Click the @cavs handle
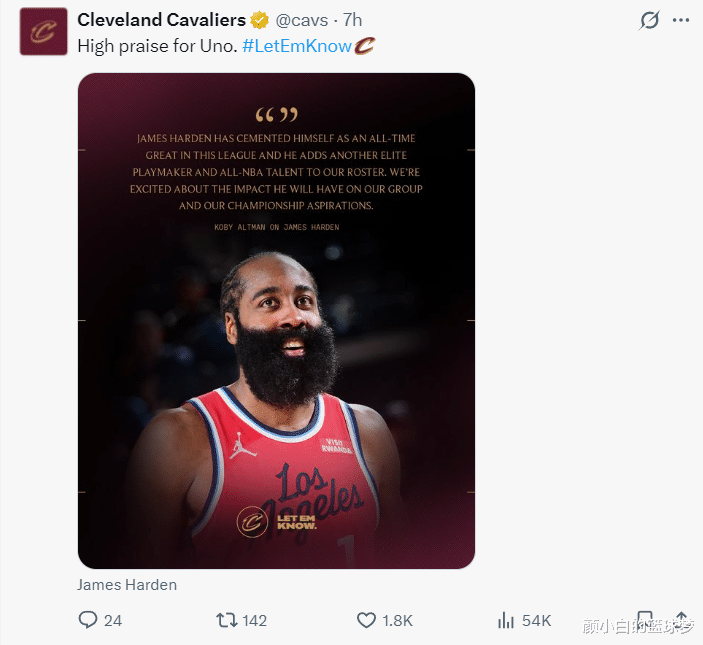This screenshot has height=645, width=703. (302, 20)
